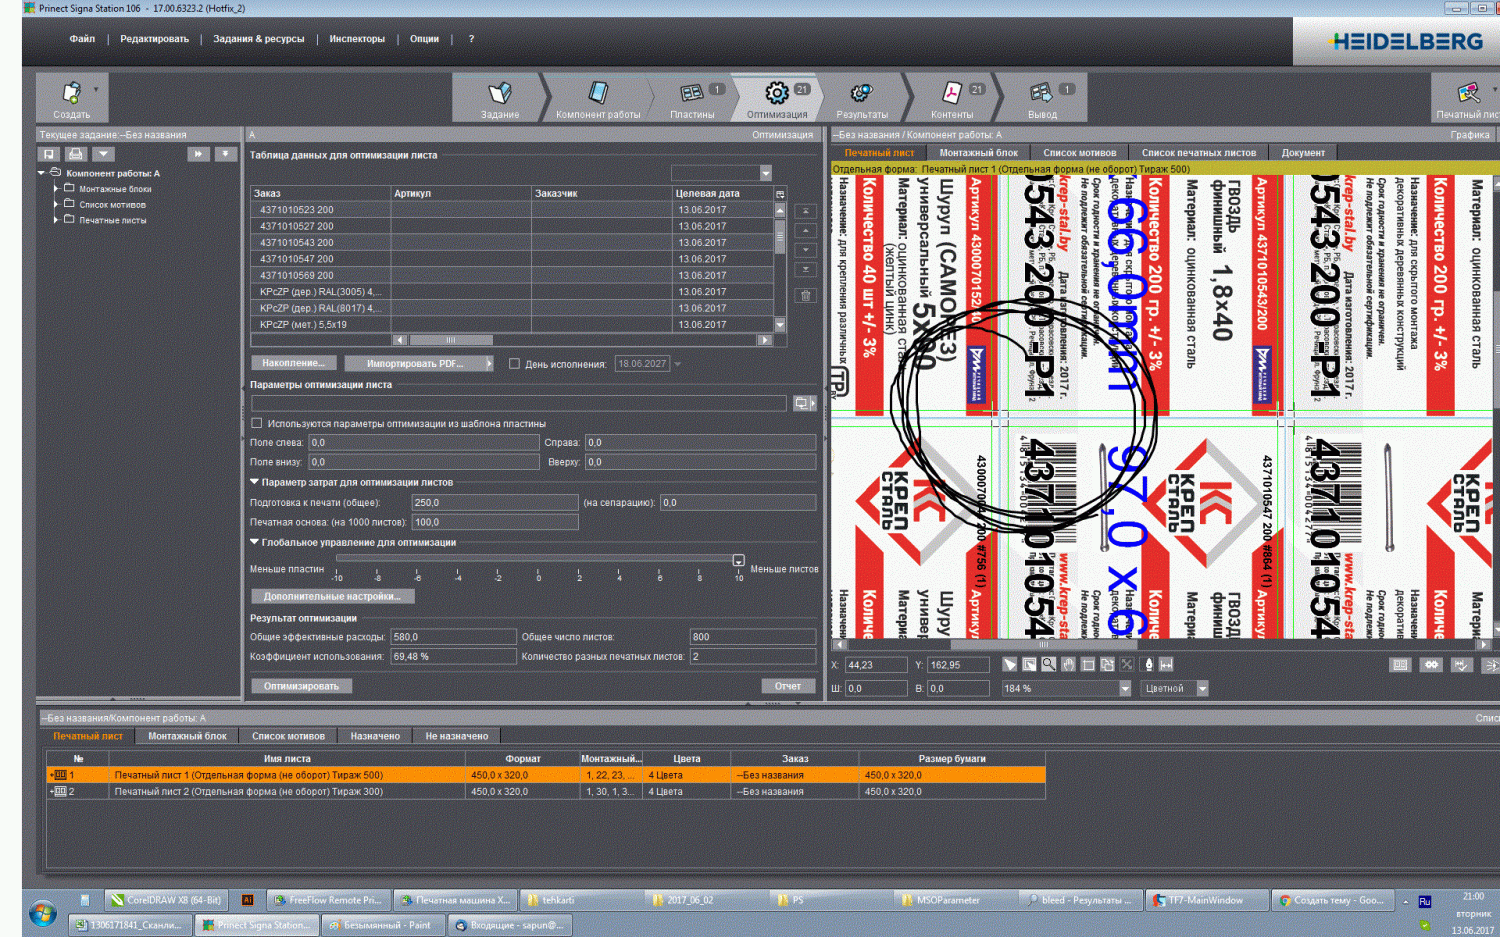Select the densitometer ink tool icon

(1148, 664)
